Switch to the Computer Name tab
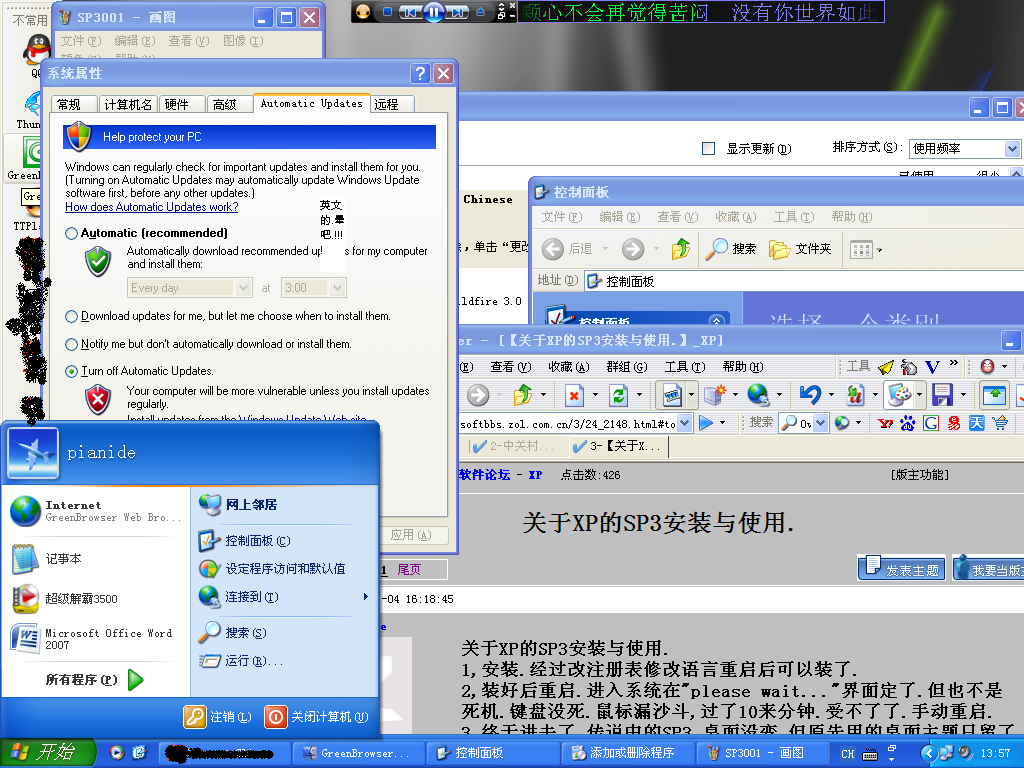 [x=128, y=104]
